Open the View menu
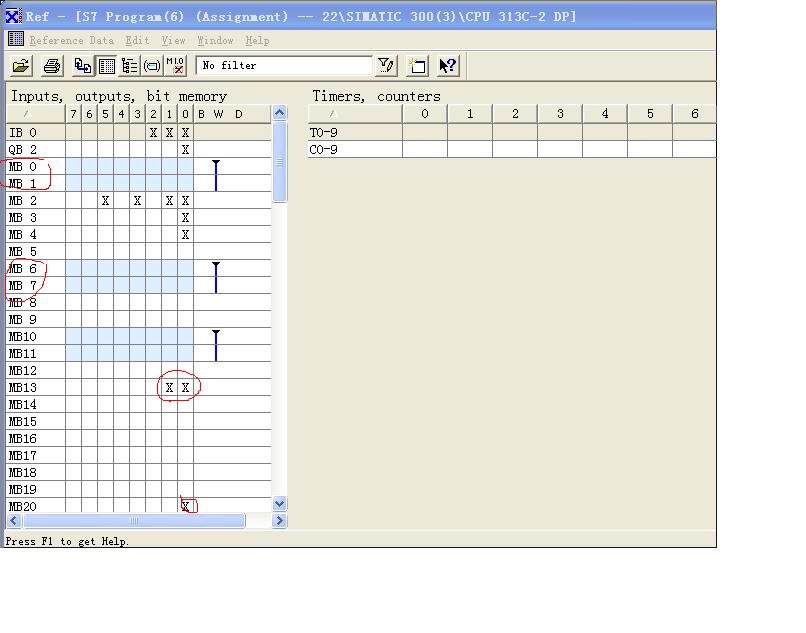This screenshot has width=806, height=633. pyautogui.click(x=173, y=40)
